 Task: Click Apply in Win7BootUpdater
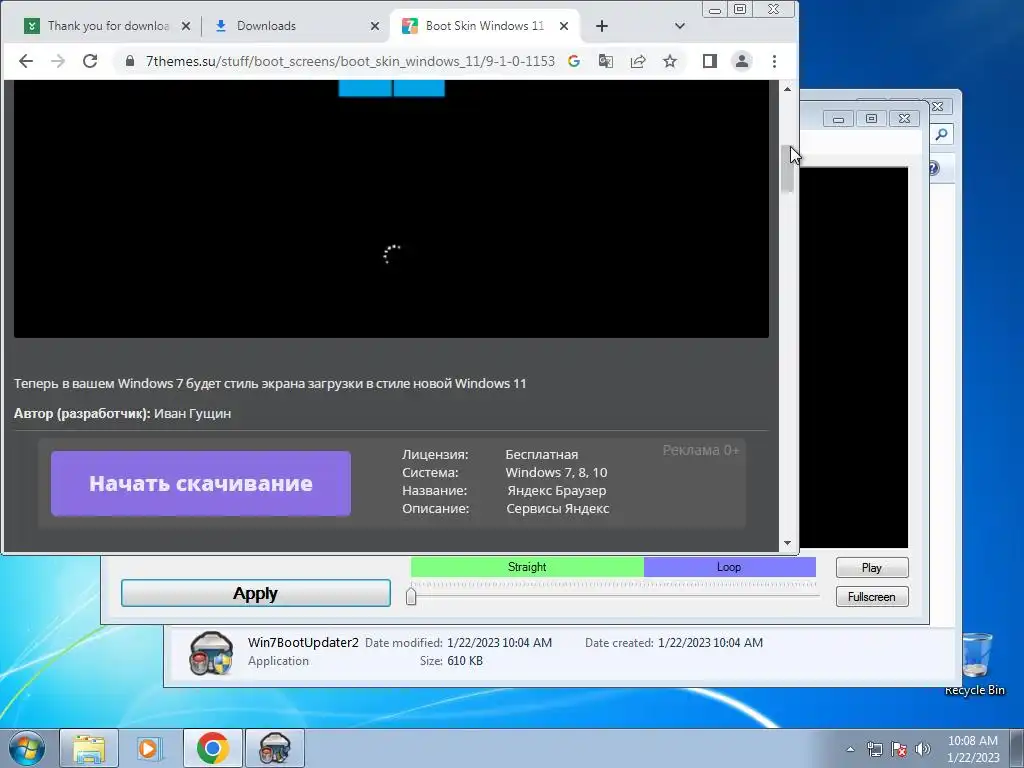[256, 594]
